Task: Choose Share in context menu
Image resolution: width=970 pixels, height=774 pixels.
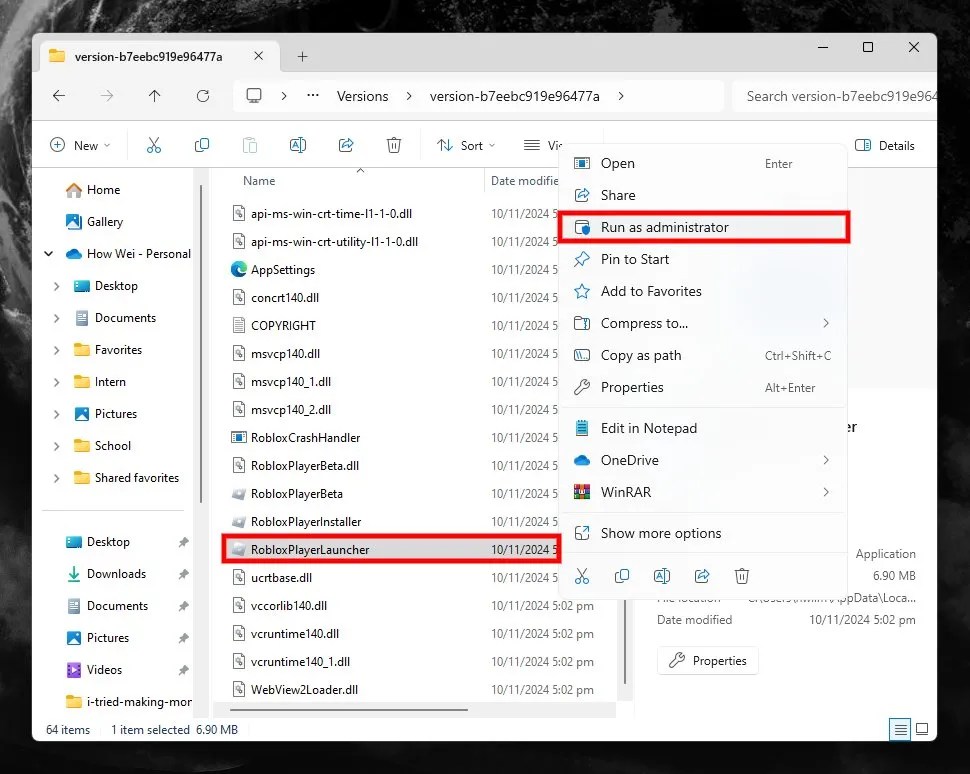Action: tap(703, 196)
